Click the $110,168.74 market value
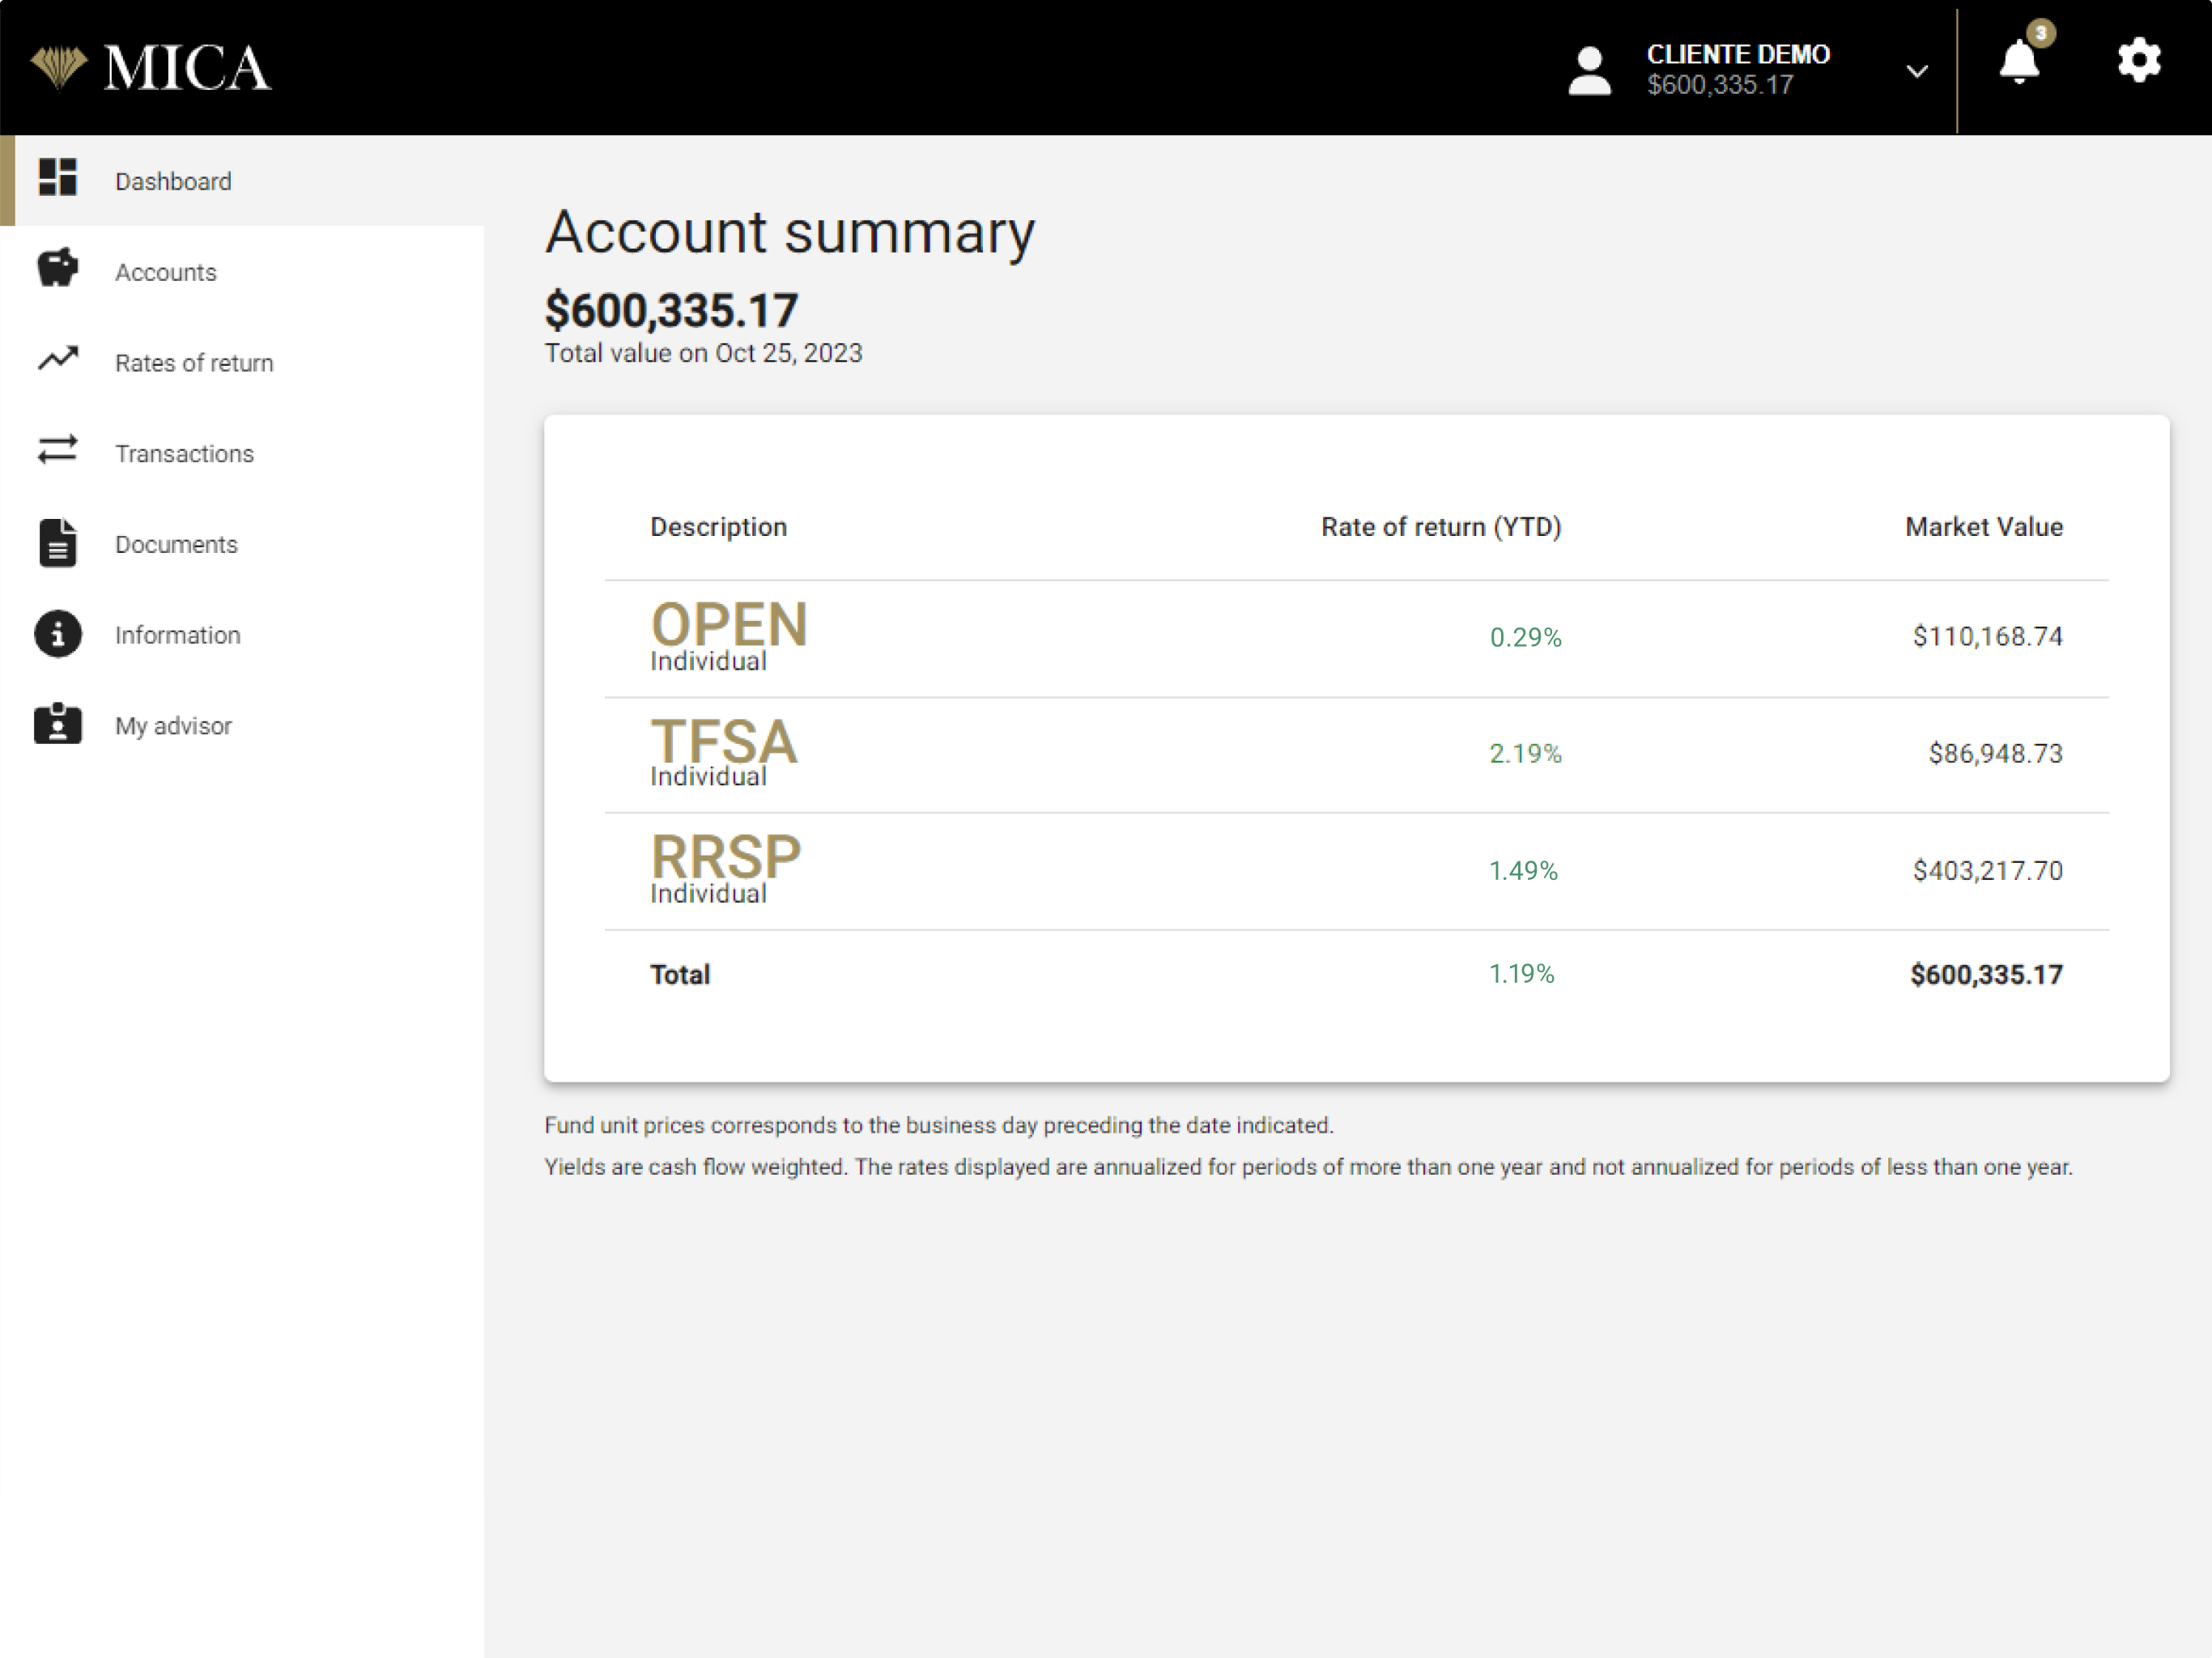This screenshot has width=2212, height=1658. click(1988, 636)
